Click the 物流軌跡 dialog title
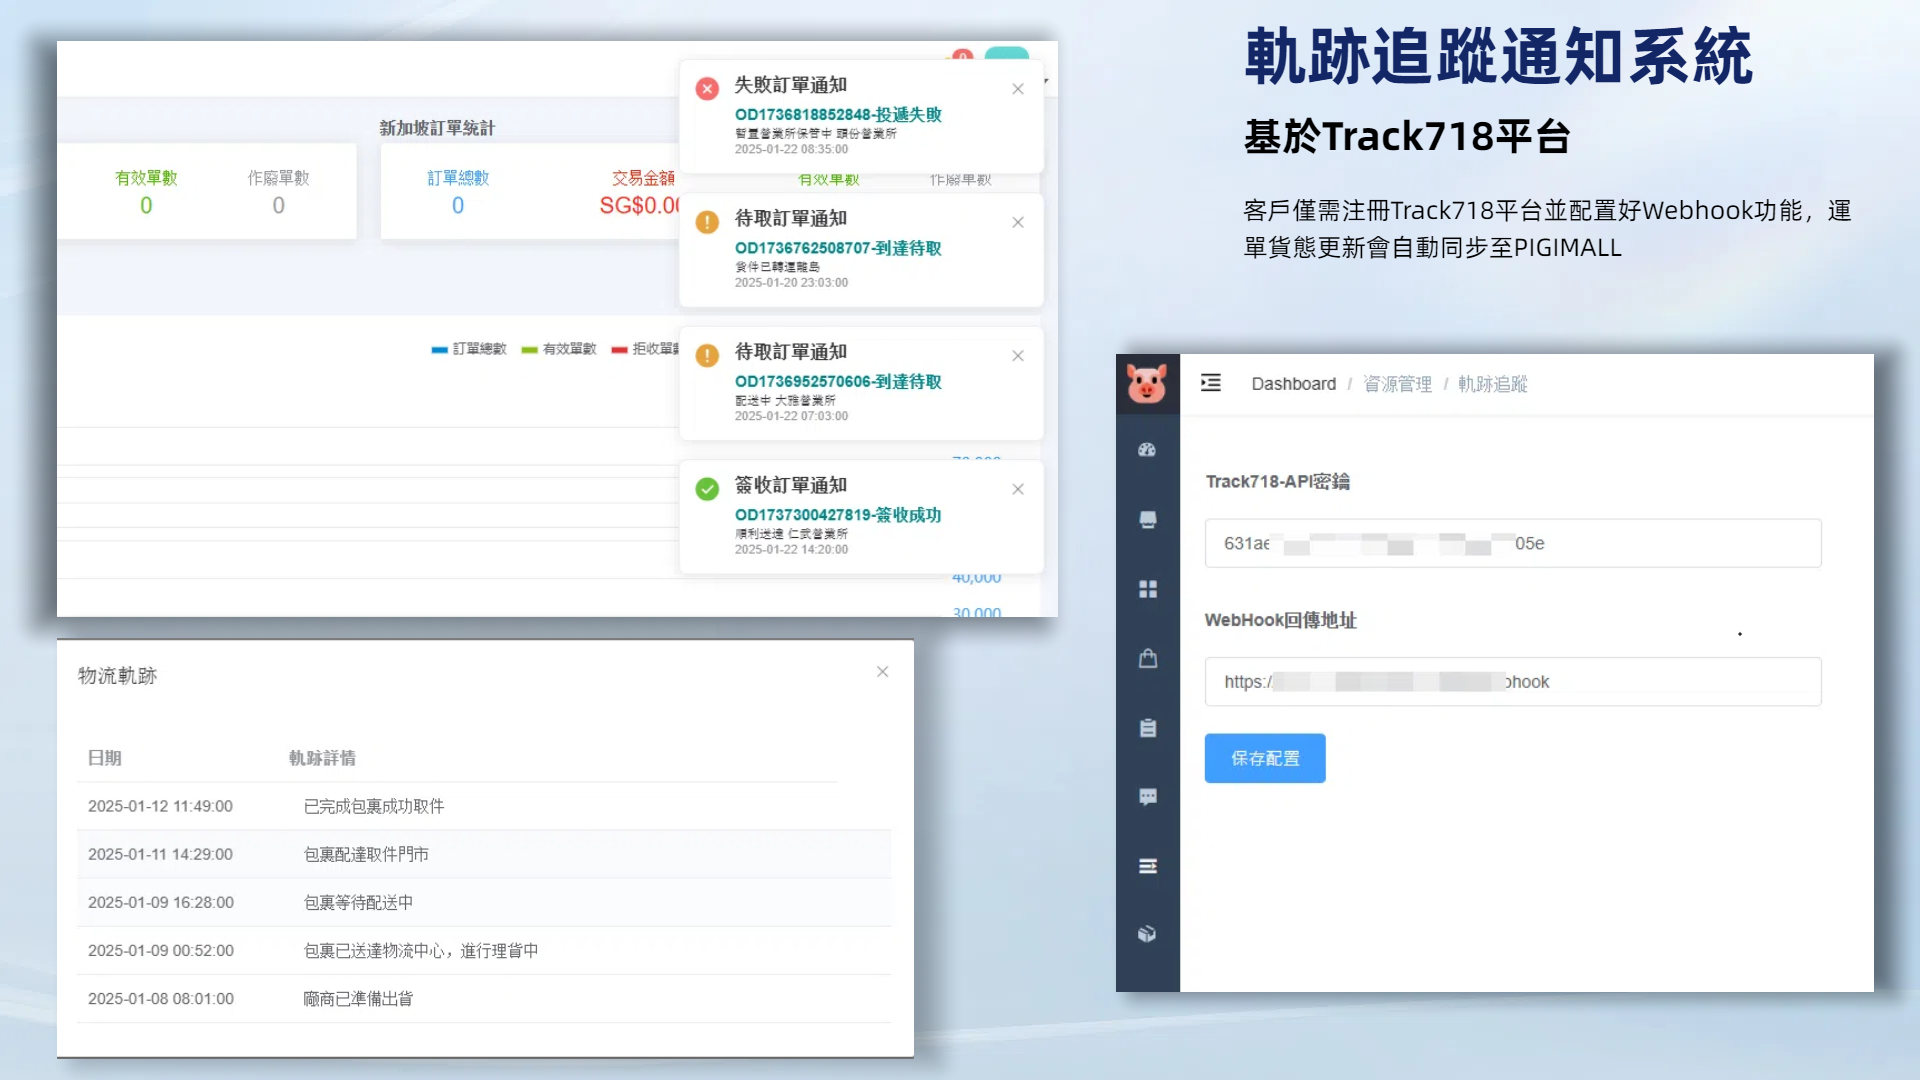The image size is (1920, 1080). point(117,676)
